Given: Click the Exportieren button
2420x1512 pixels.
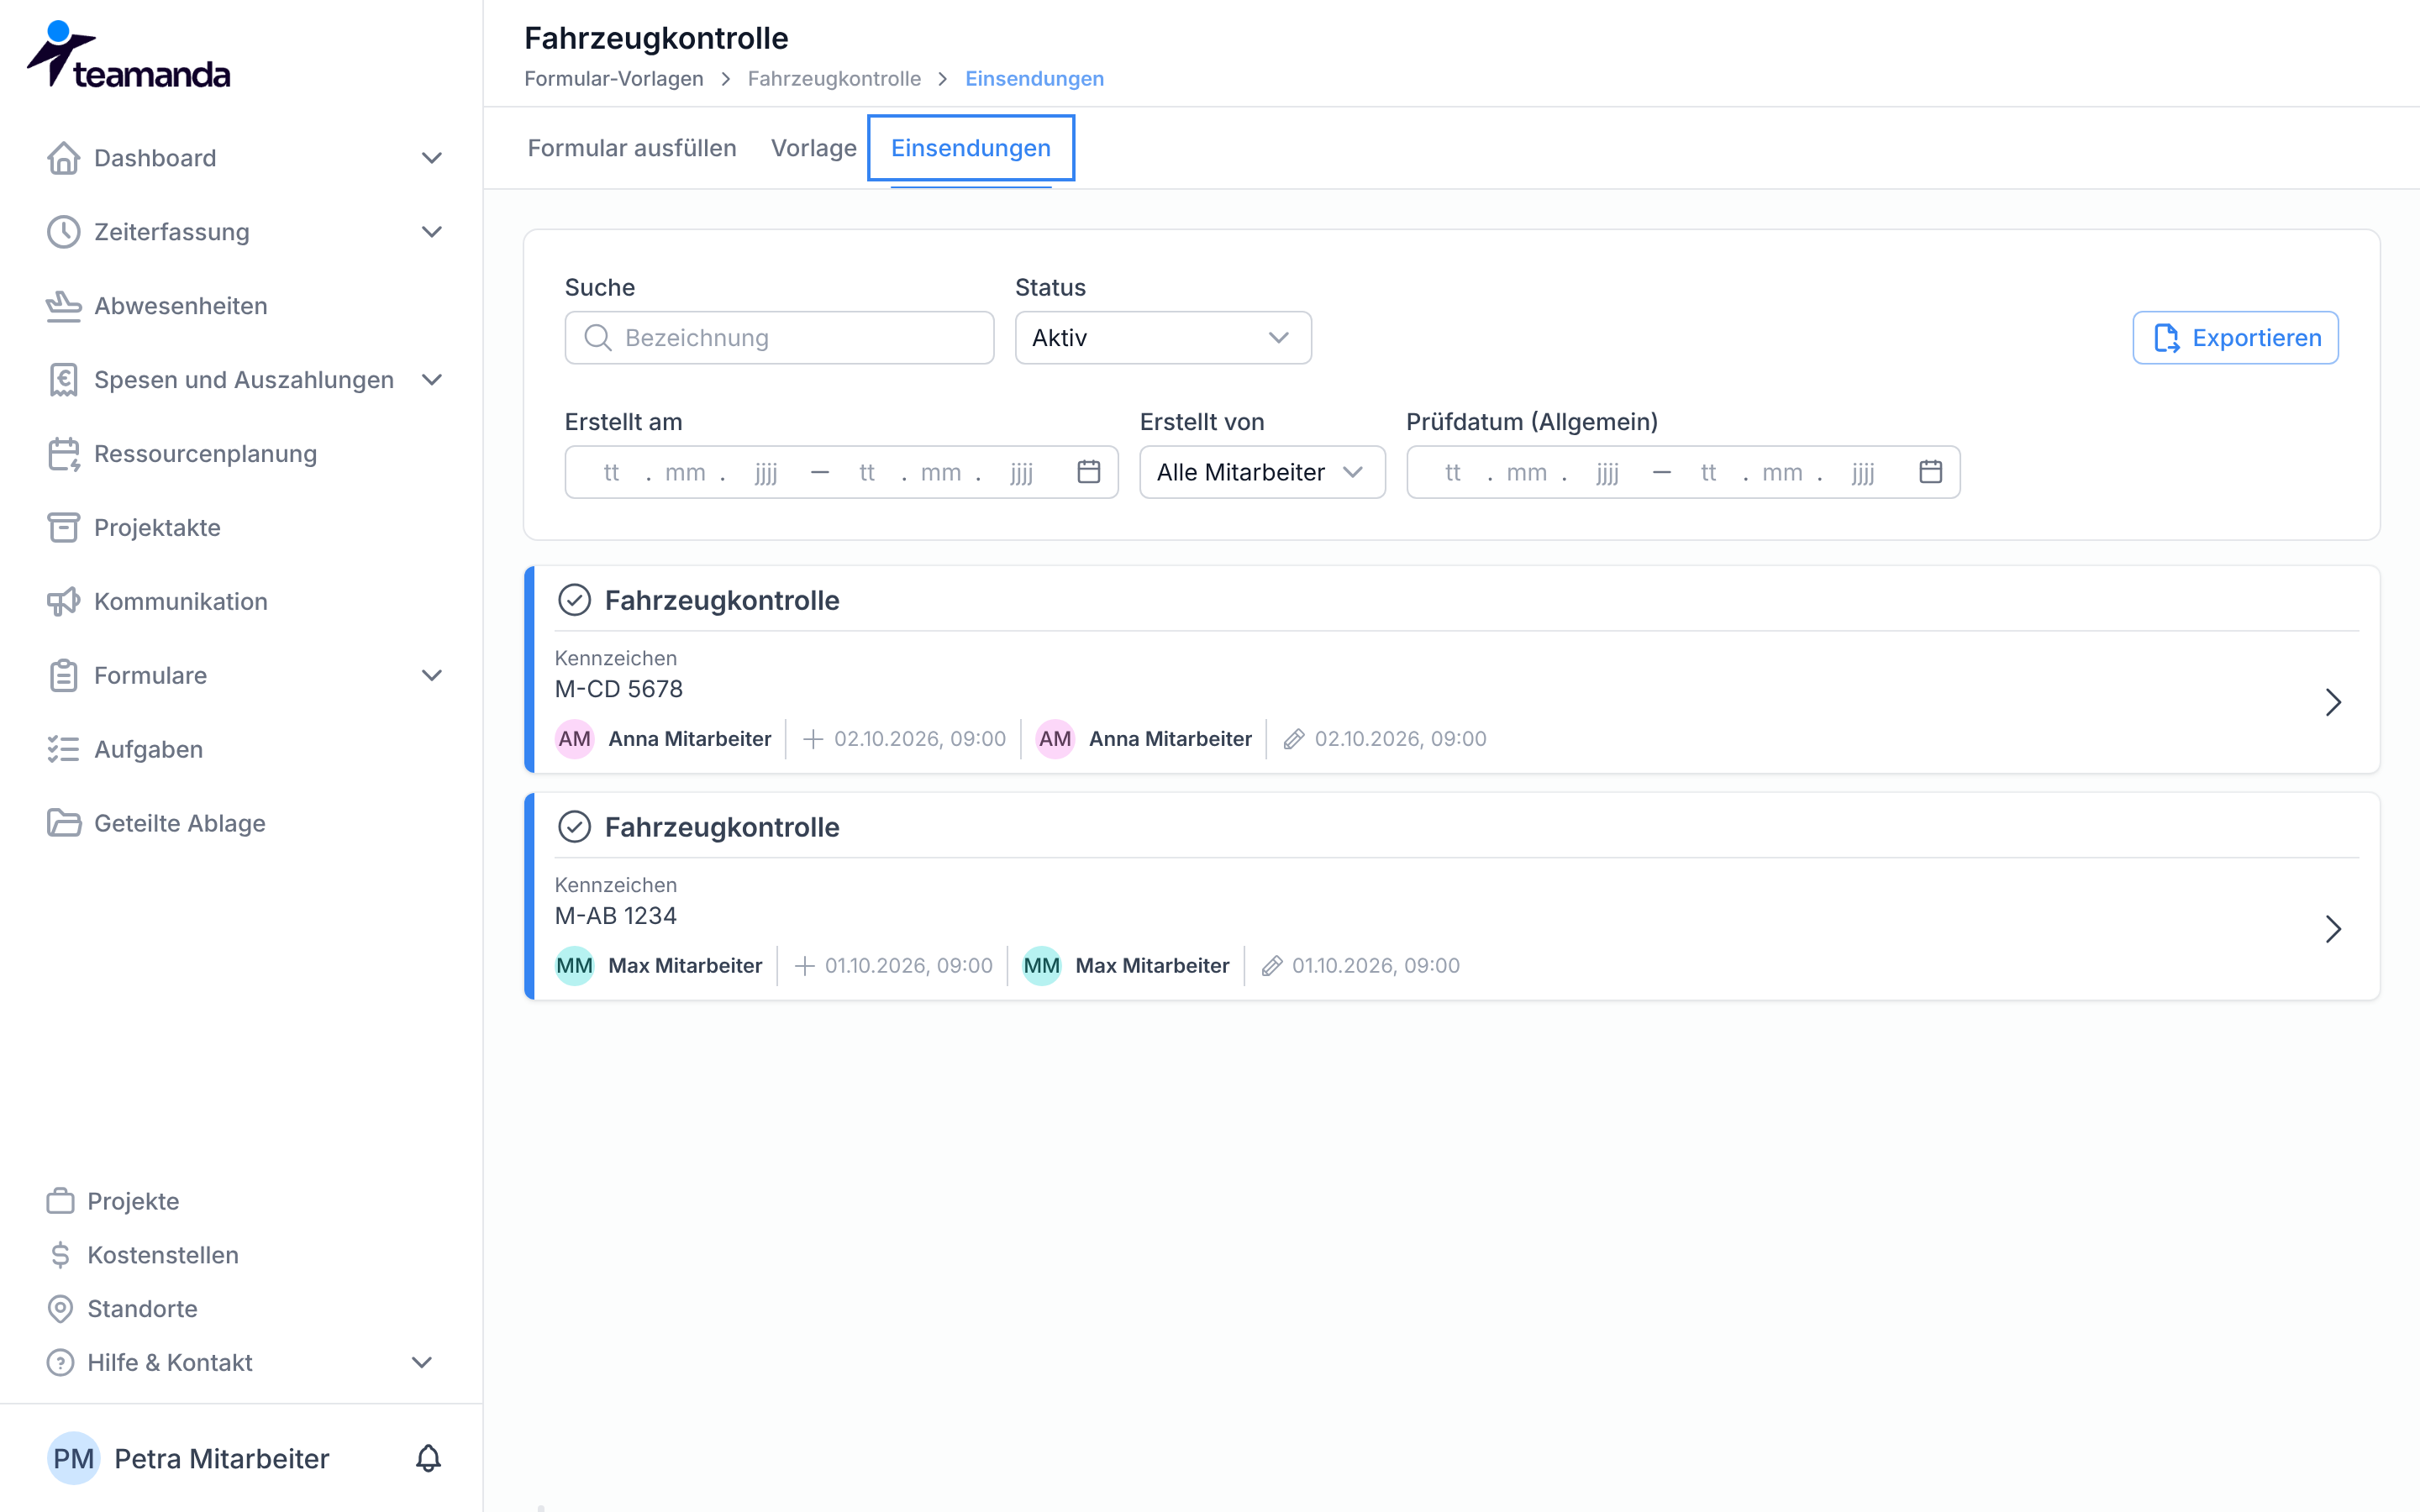Looking at the screenshot, I should [2235, 338].
